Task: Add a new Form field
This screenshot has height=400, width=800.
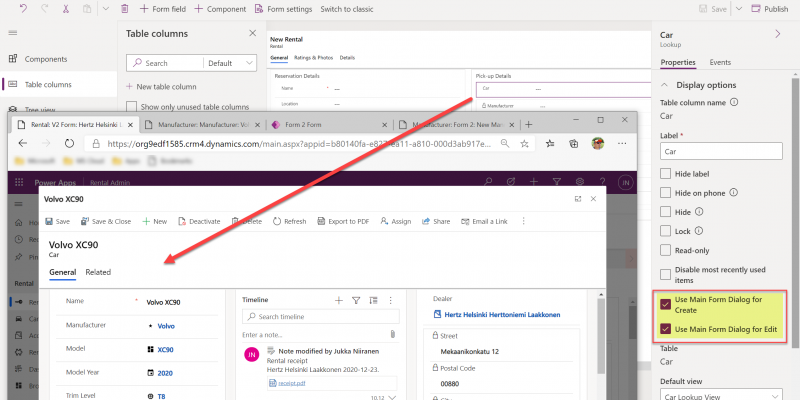Action: (x=163, y=9)
